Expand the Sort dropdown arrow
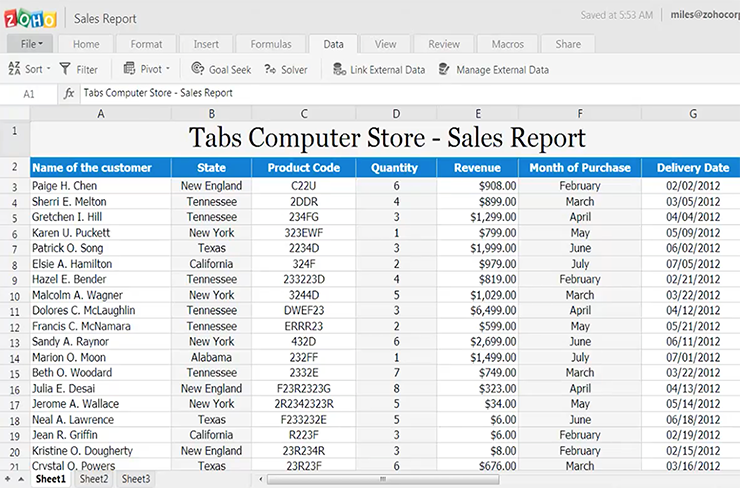This screenshot has width=740, height=488. (x=50, y=69)
